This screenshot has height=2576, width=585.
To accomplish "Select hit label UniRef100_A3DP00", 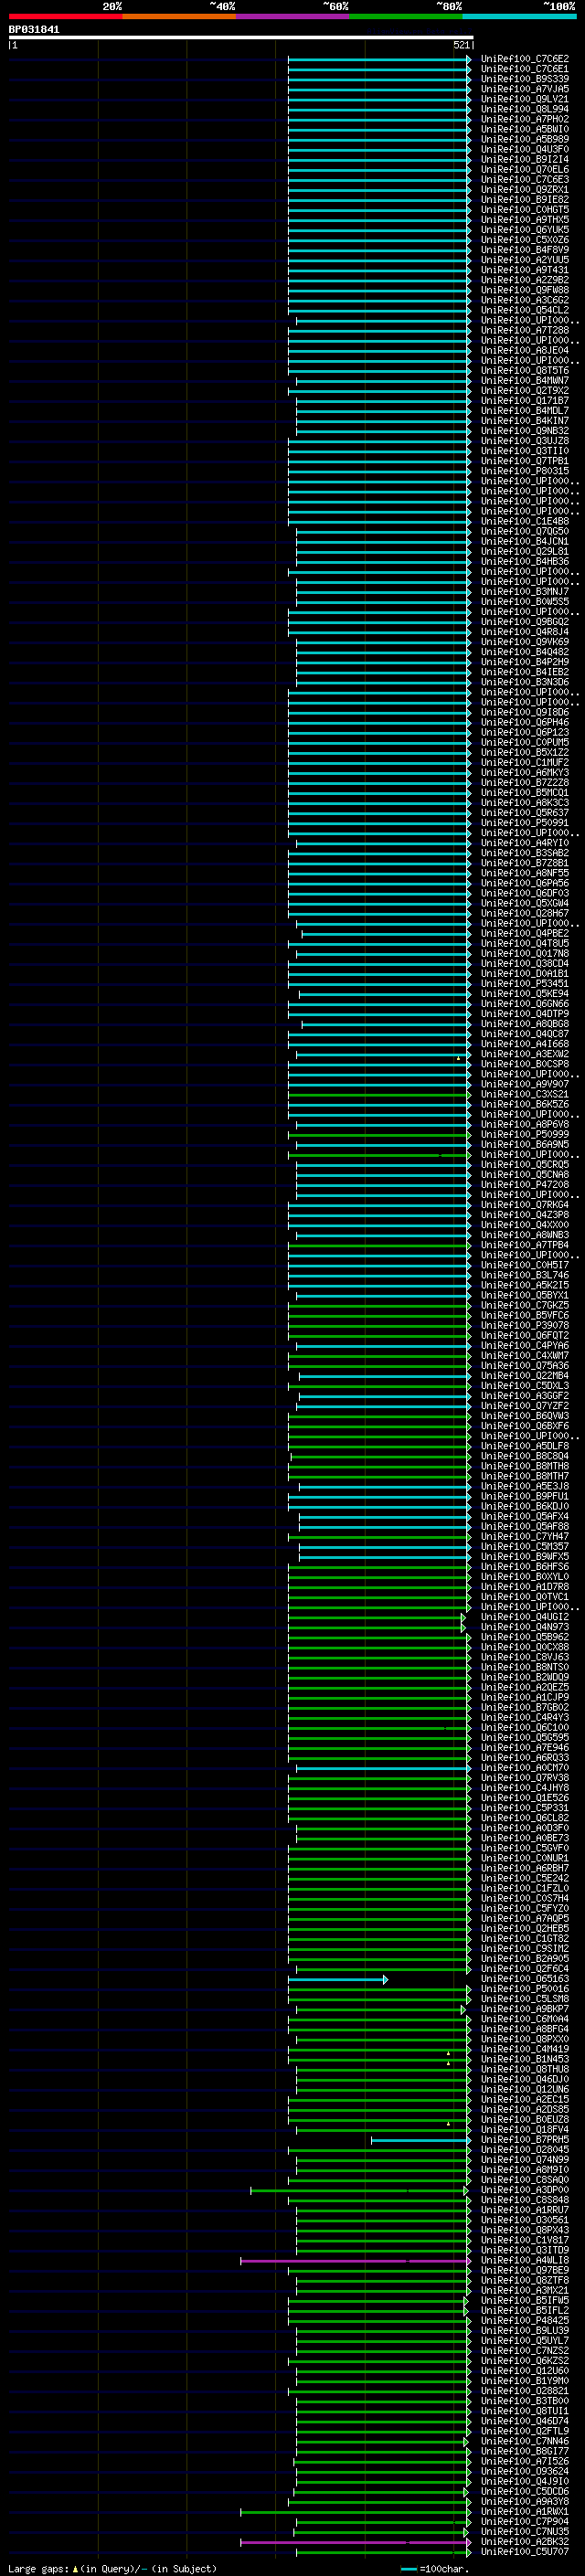I will click(524, 2190).
